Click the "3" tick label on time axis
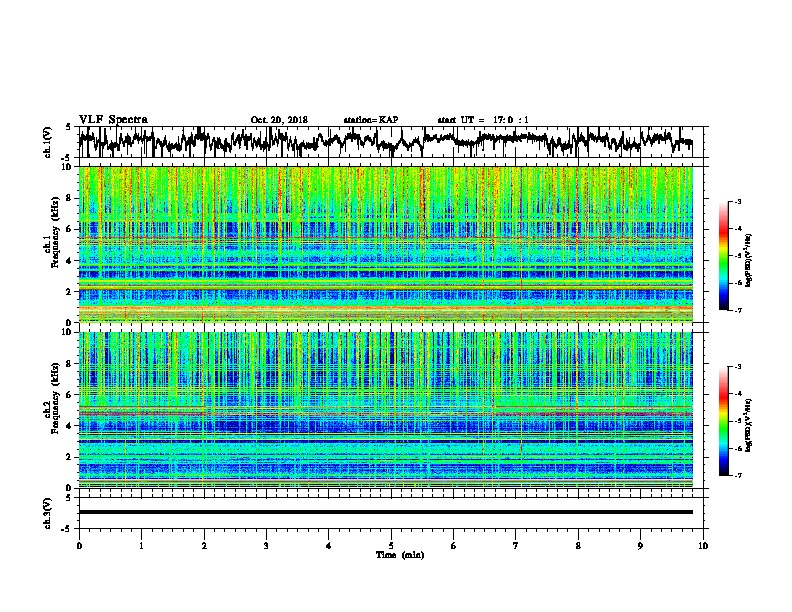The image size is (792, 612). coord(266,546)
